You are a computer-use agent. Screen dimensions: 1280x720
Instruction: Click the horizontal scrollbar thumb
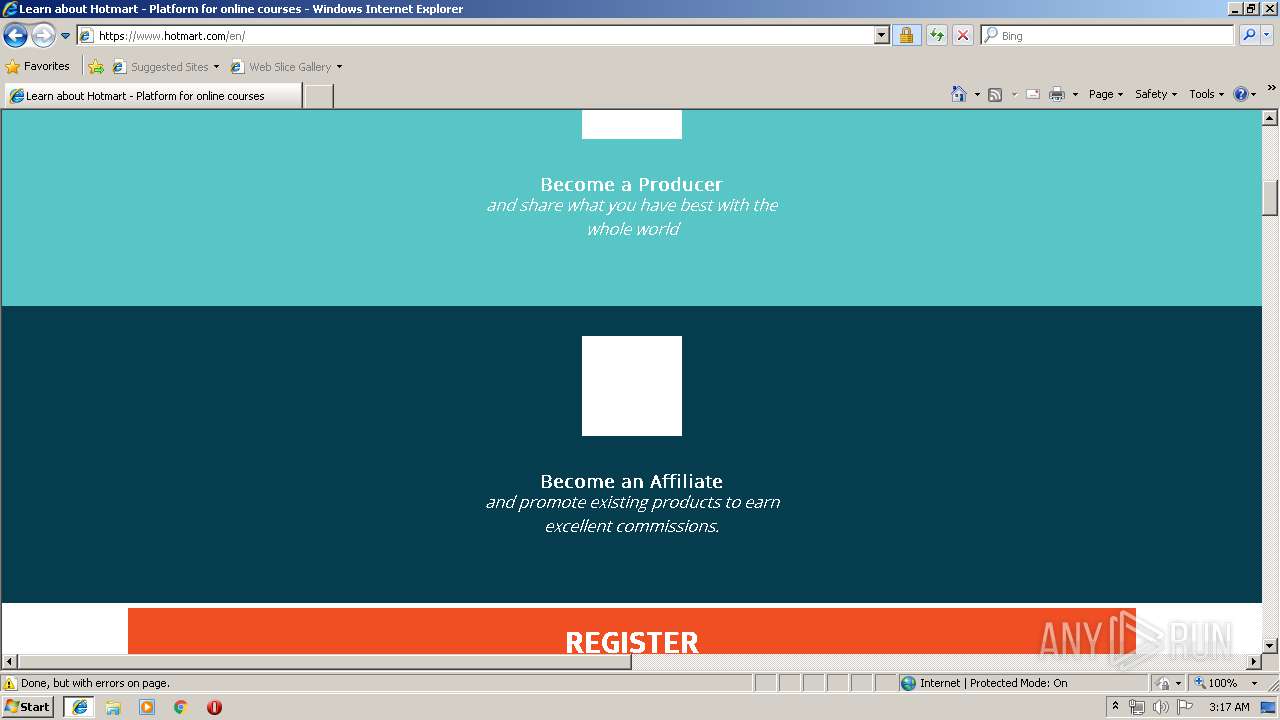[325, 662]
